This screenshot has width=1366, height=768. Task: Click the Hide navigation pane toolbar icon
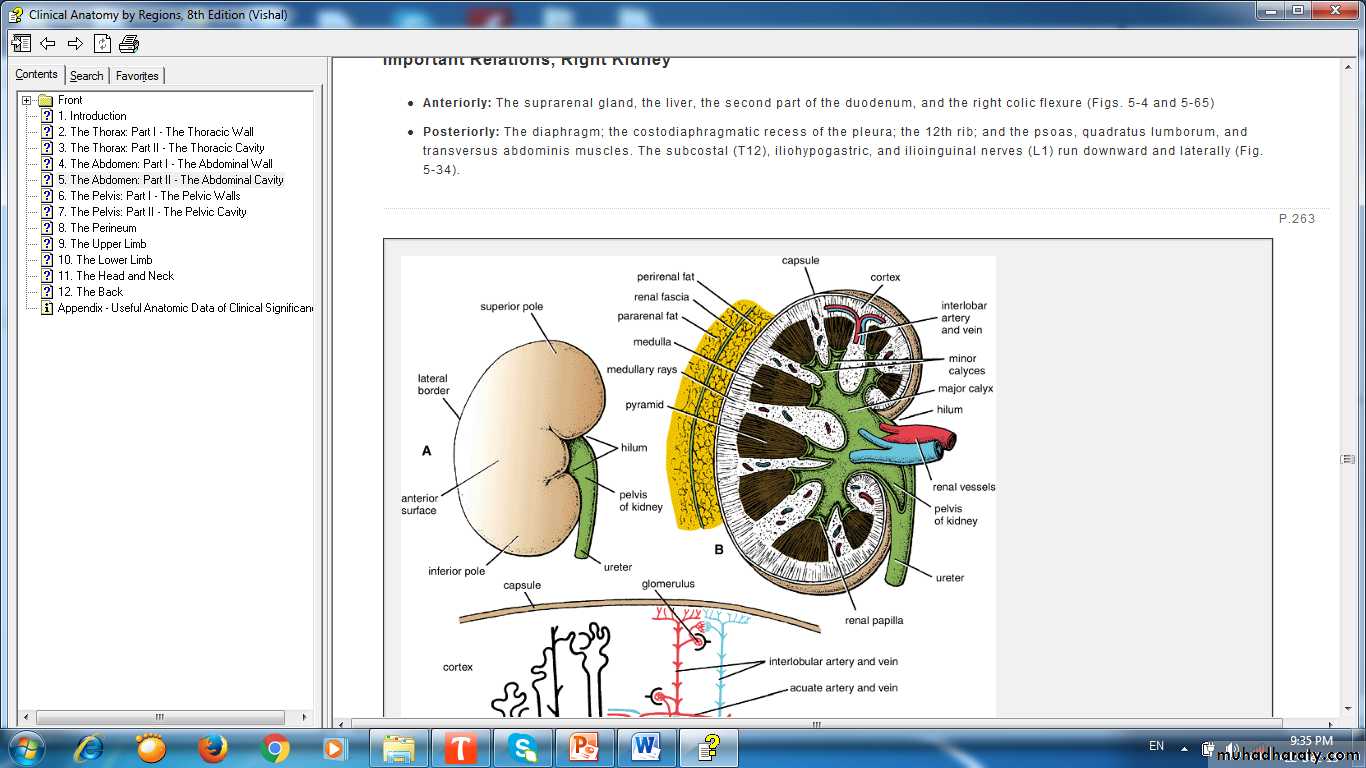(x=21, y=43)
